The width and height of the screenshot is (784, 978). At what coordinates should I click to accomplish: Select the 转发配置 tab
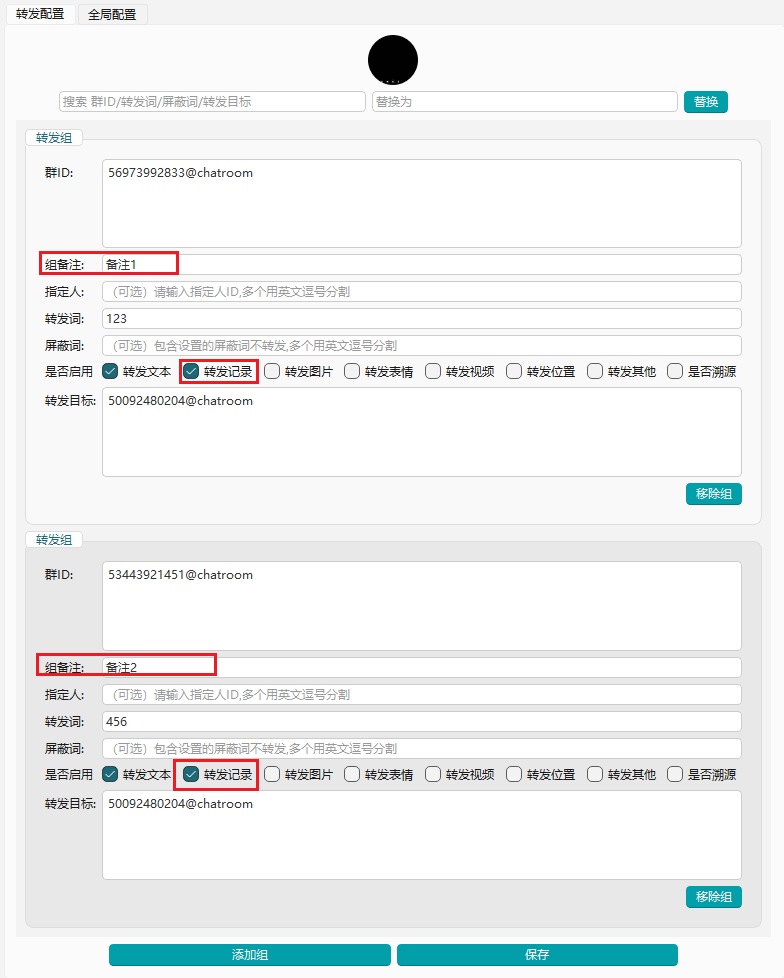point(40,14)
